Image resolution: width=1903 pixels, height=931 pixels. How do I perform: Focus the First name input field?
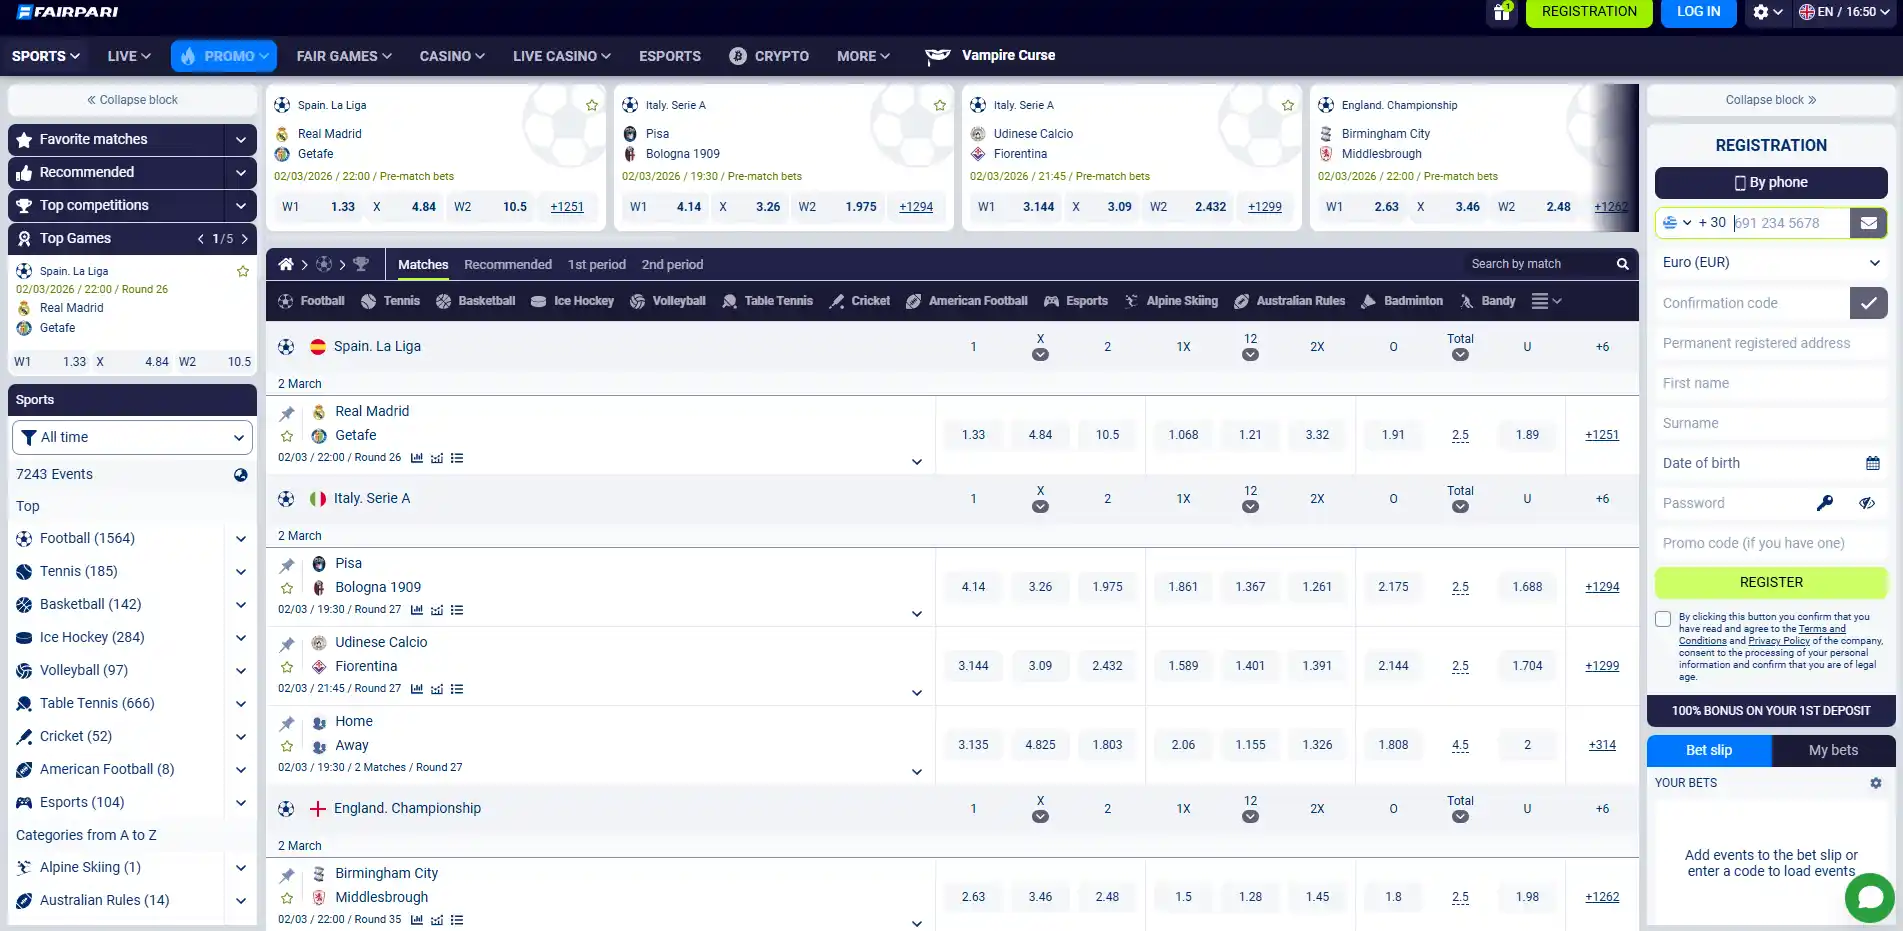(1771, 383)
